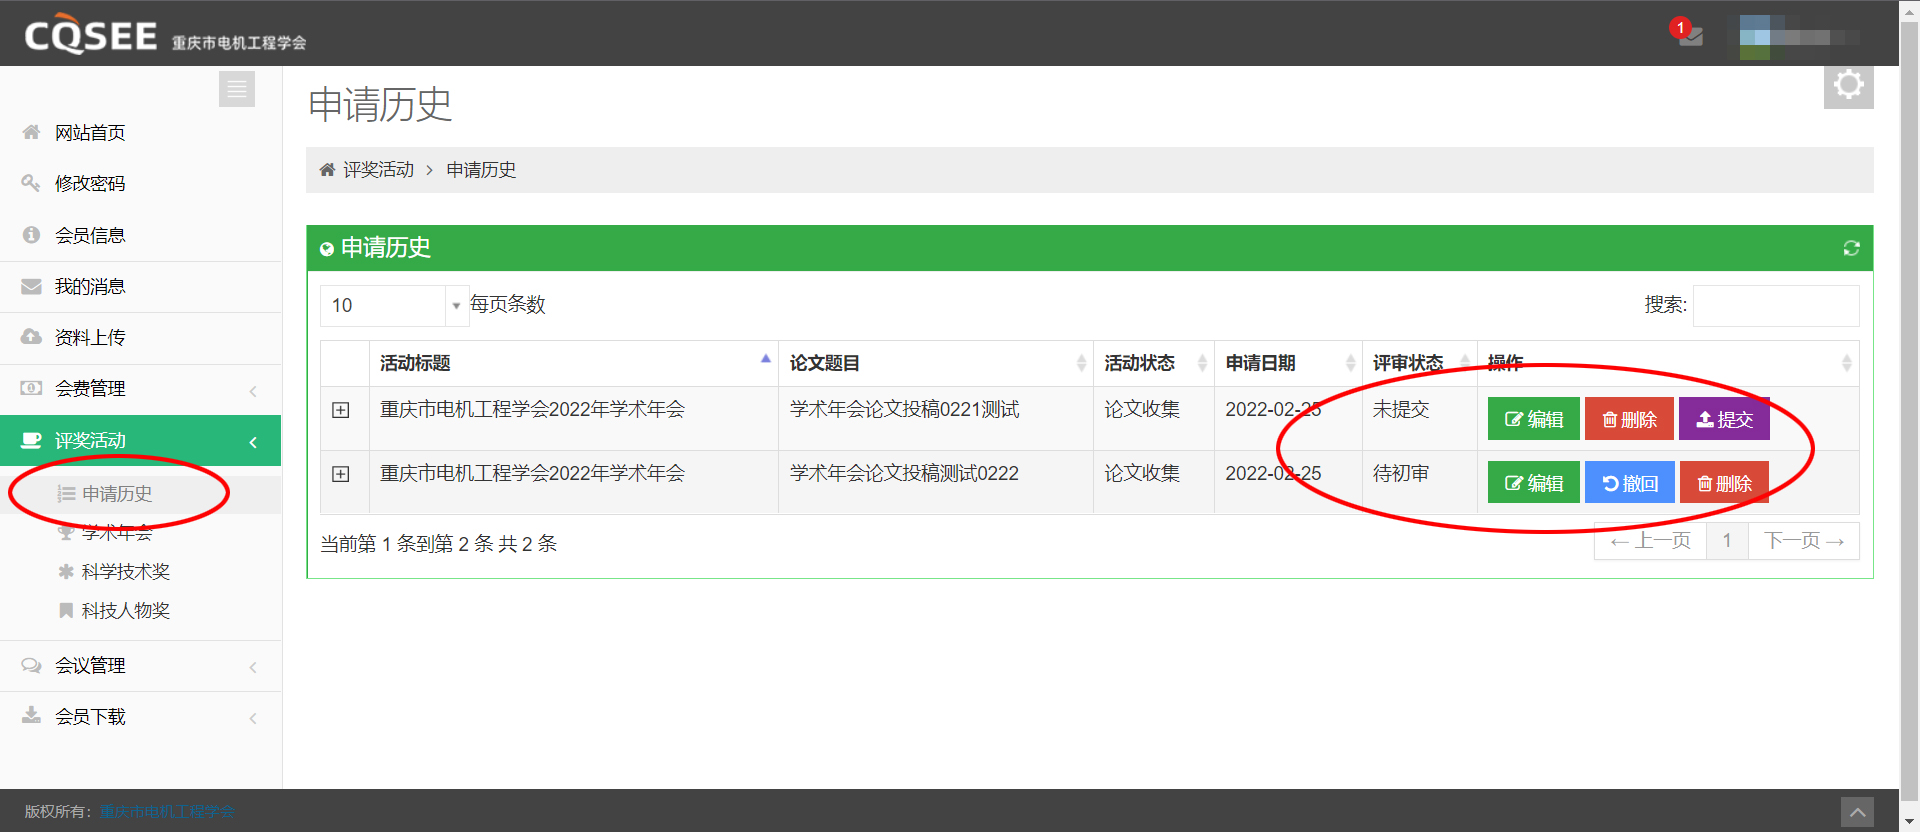Click the scroll-to-top arrow in the footer
The width and height of the screenshot is (1920, 832).
click(1857, 812)
